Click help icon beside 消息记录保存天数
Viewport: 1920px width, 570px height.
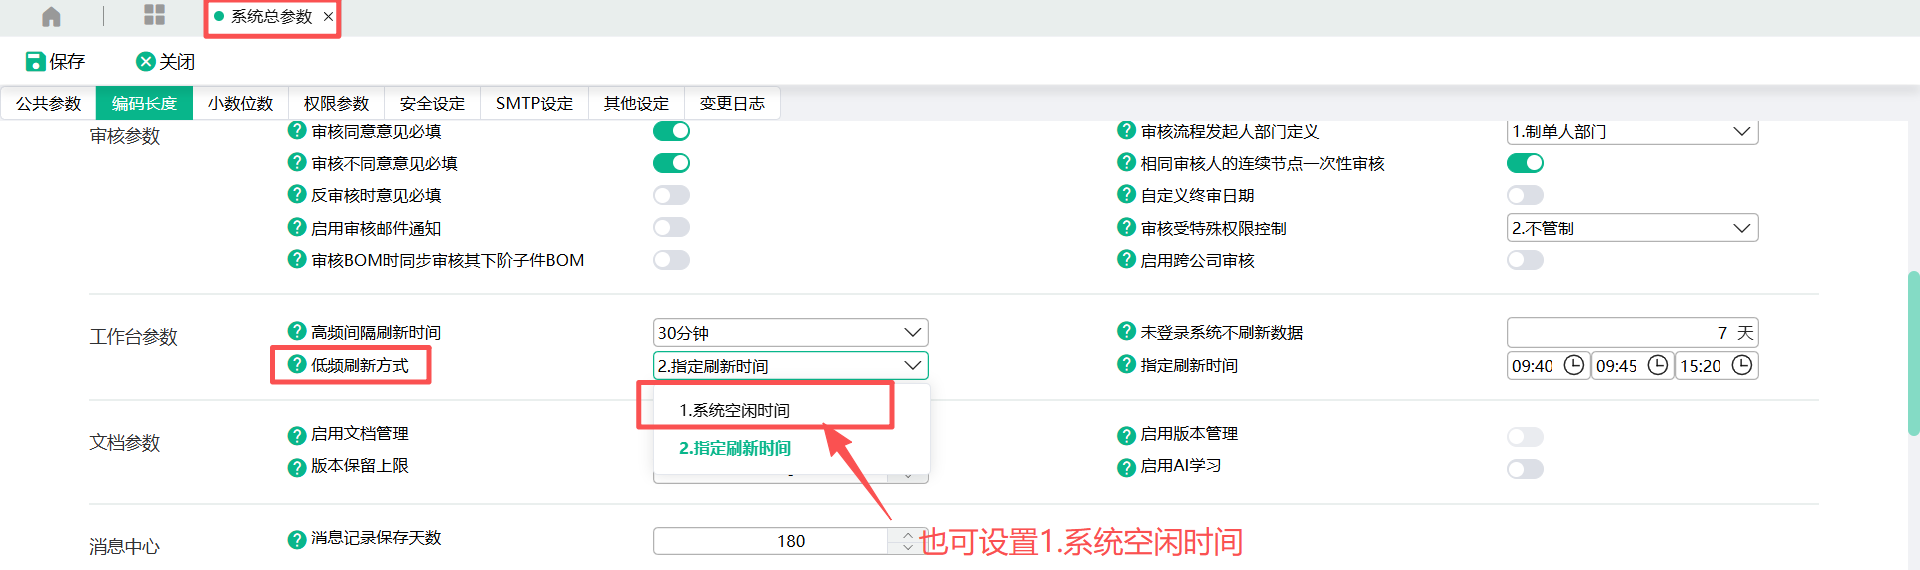point(297,539)
